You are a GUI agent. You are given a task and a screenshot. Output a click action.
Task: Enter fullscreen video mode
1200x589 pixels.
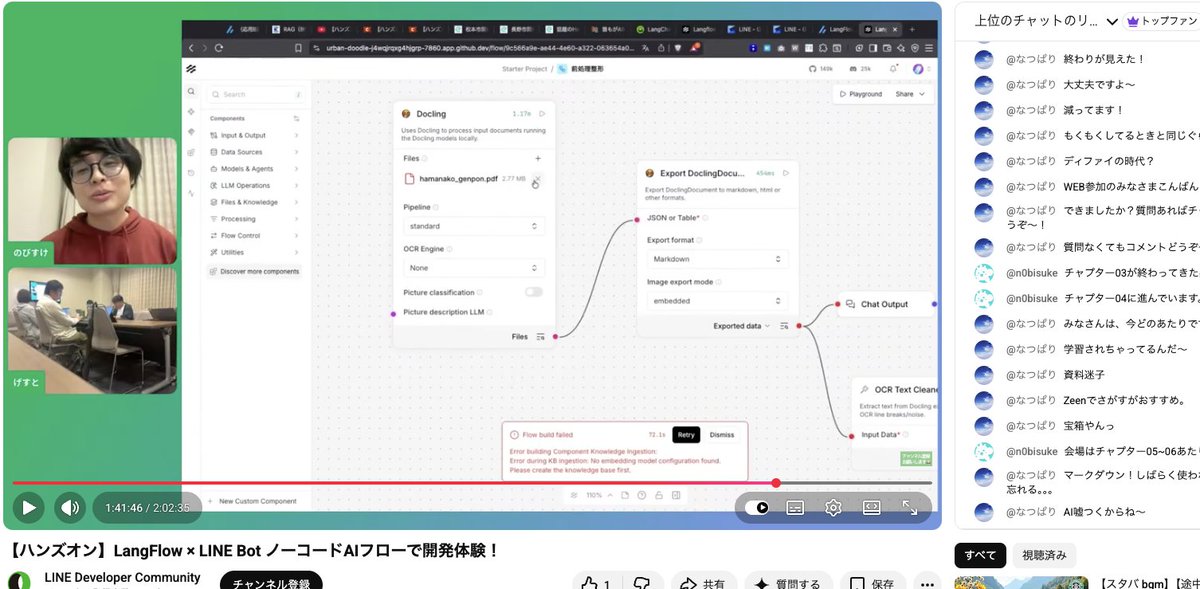[x=910, y=508]
